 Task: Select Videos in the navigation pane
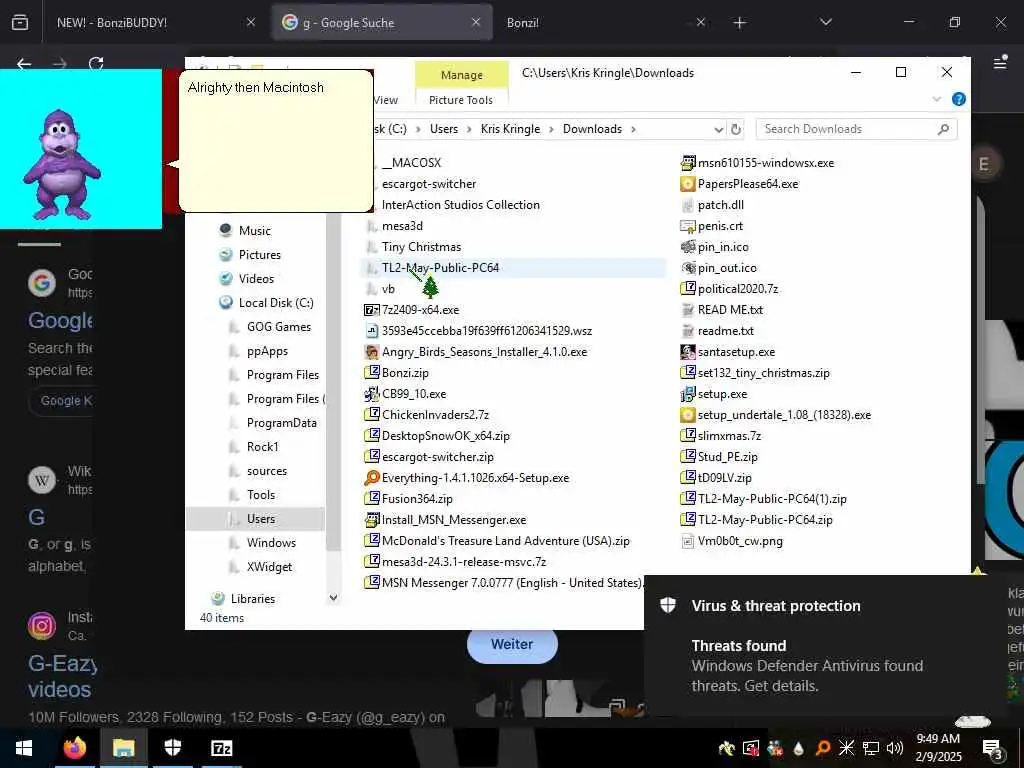pyautogui.click(x=256, y=279)
